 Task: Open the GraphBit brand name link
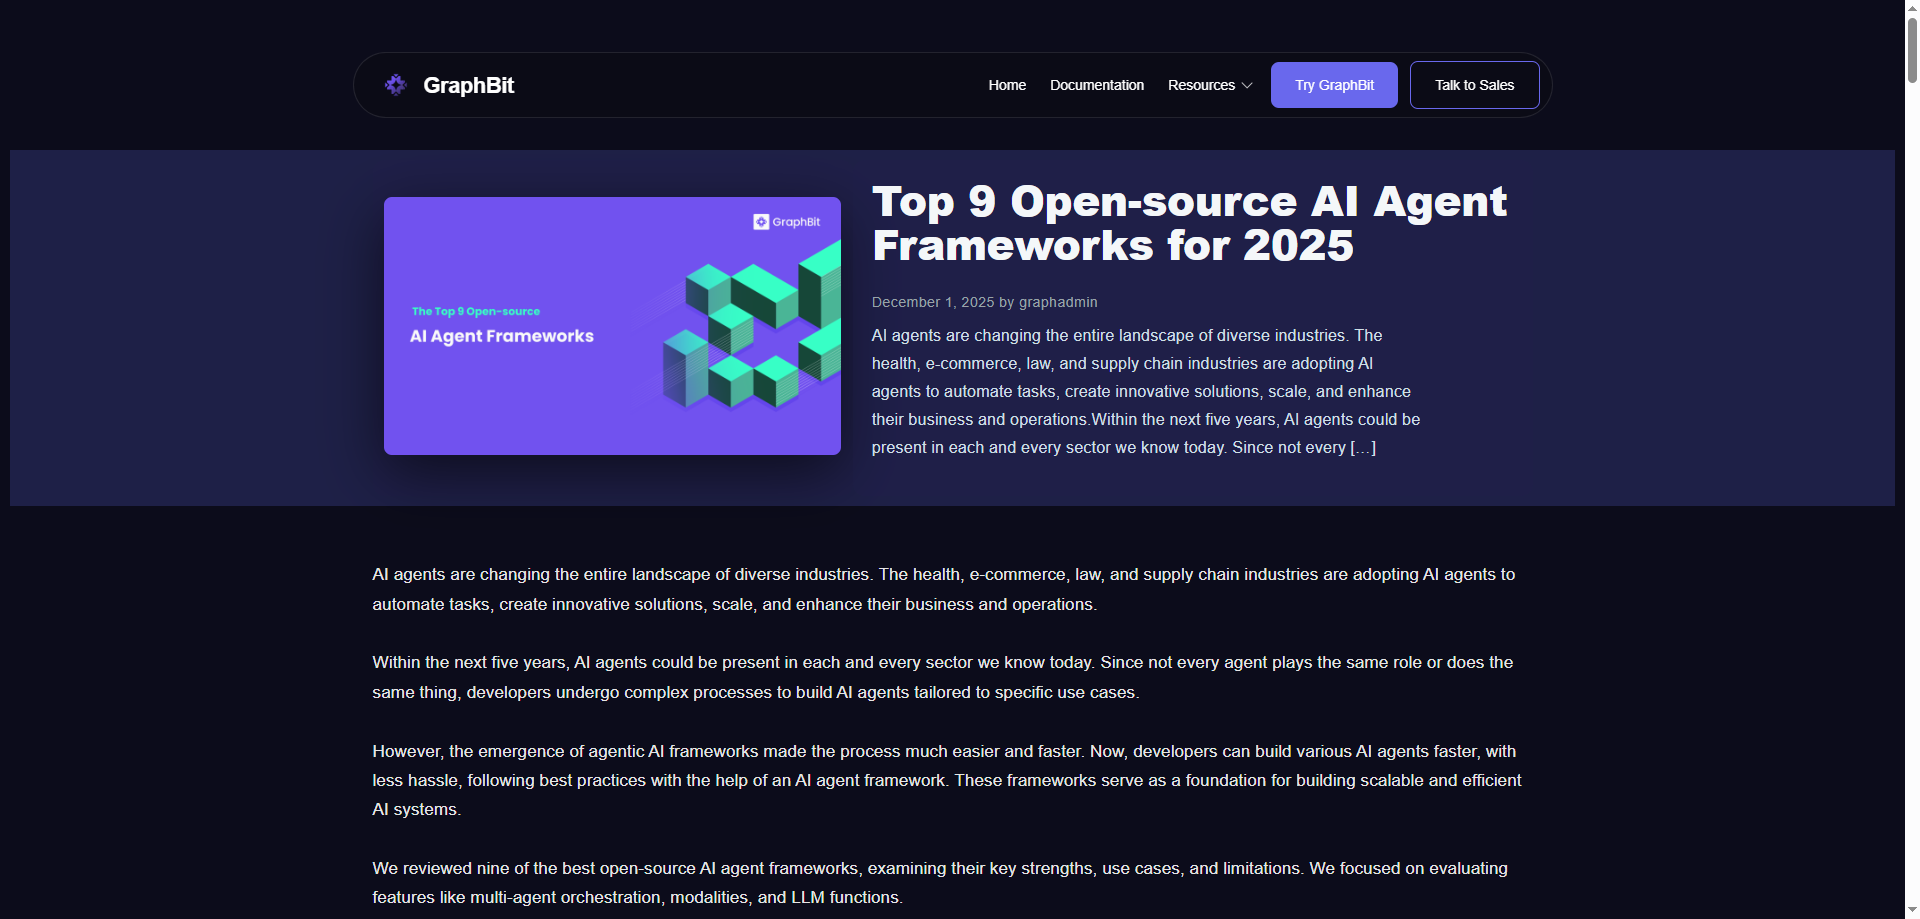(468, 85)
